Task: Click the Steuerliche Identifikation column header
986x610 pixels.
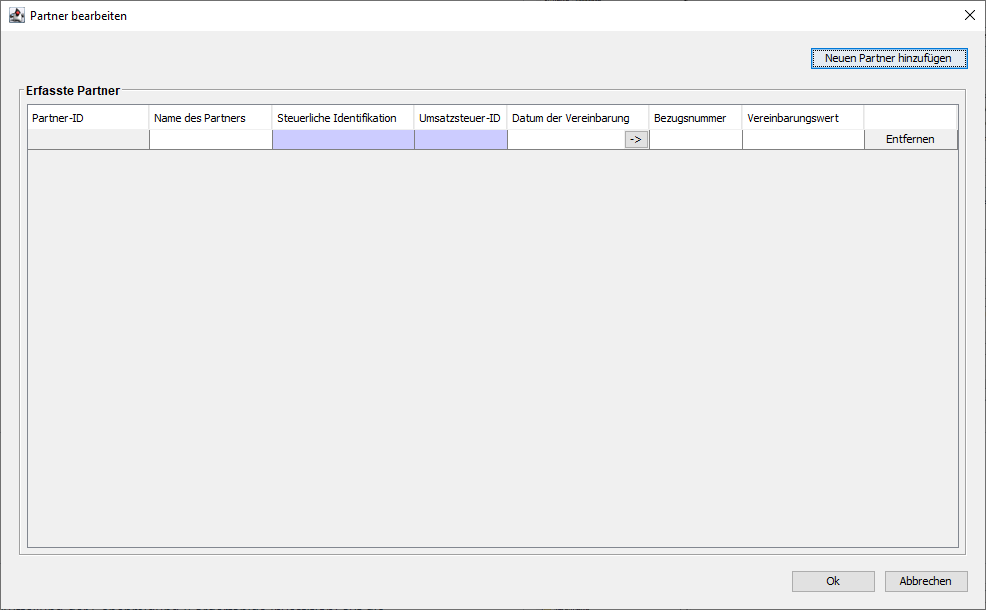Action: tap(343, 118)
